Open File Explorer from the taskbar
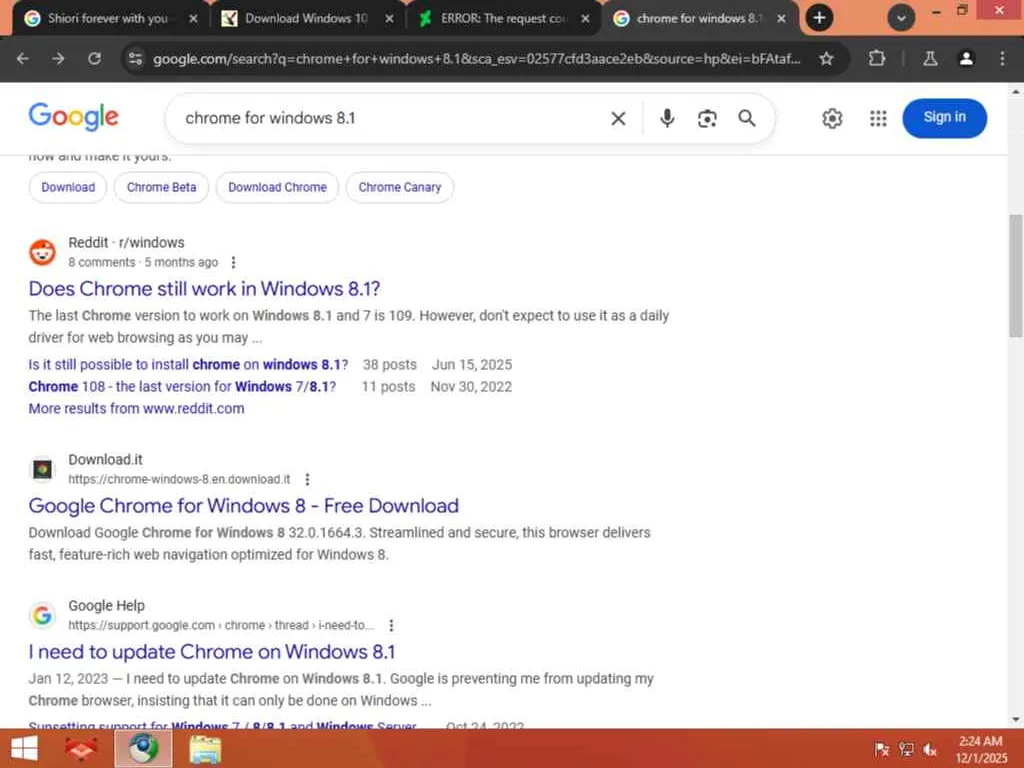 (205, 748)
